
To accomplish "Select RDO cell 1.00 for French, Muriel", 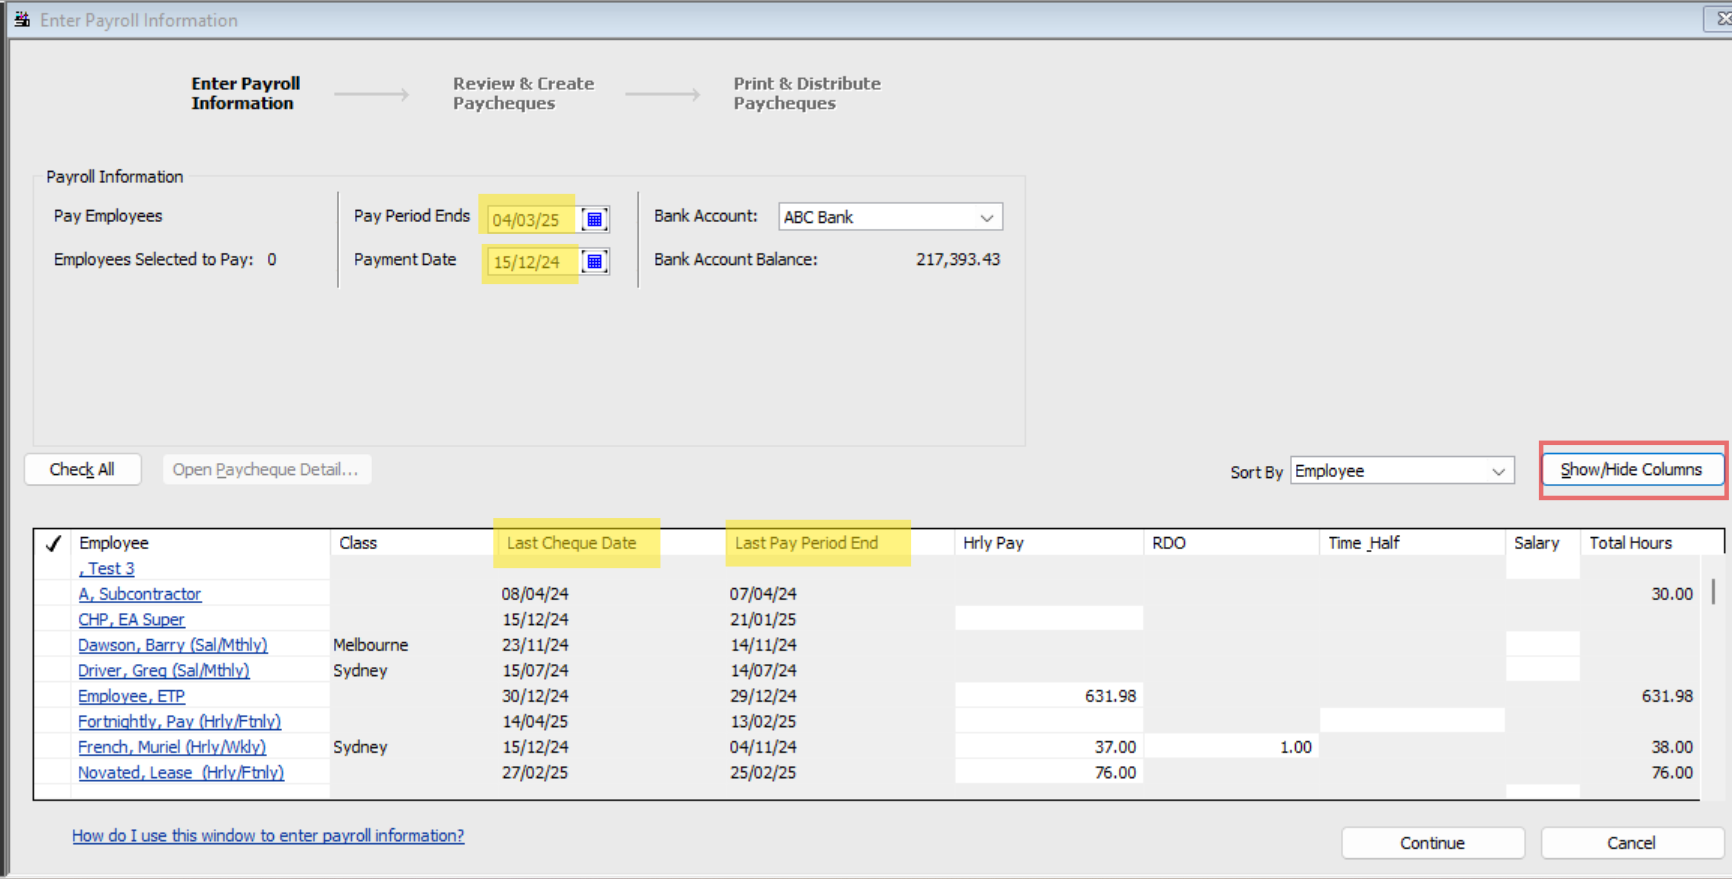I will [1231, 747].
